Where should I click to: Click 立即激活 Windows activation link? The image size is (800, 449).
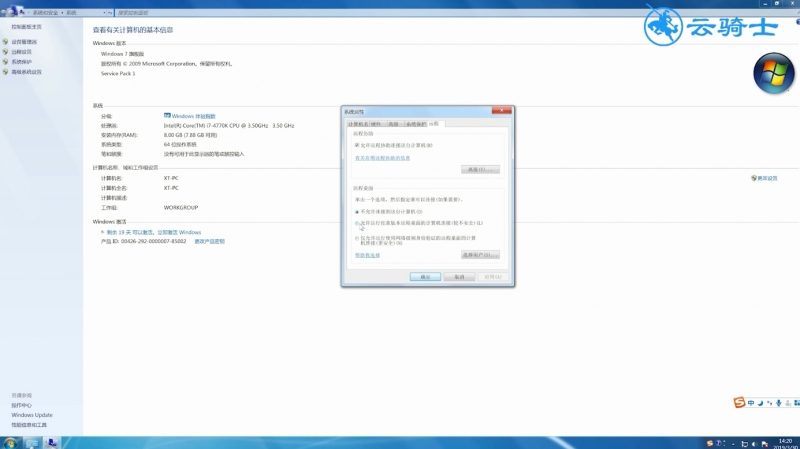point(179,232)
